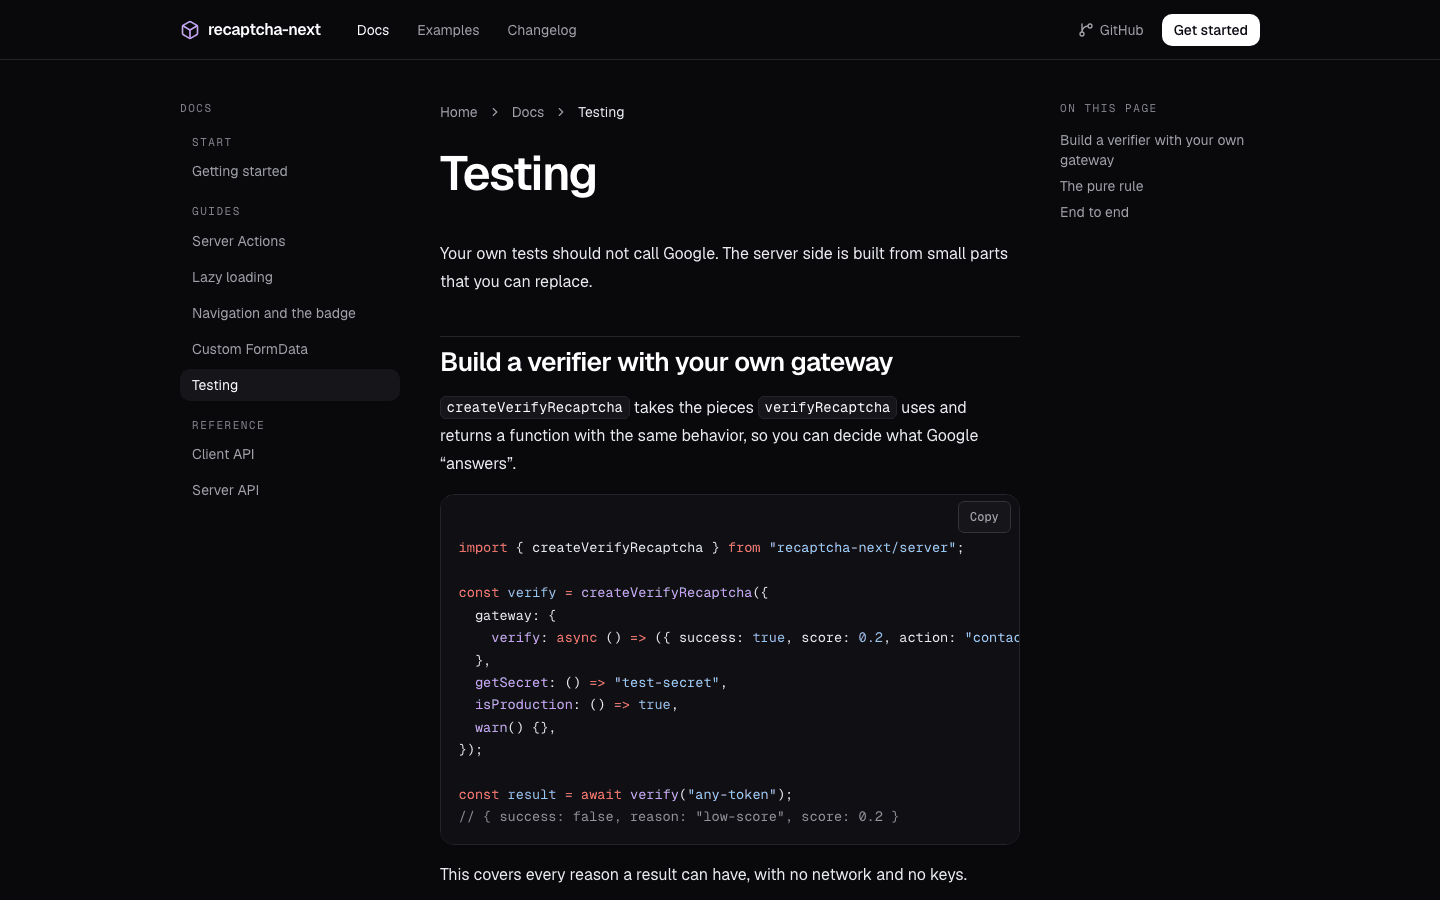Click the low-score result comment line

(x=679, y=817)
